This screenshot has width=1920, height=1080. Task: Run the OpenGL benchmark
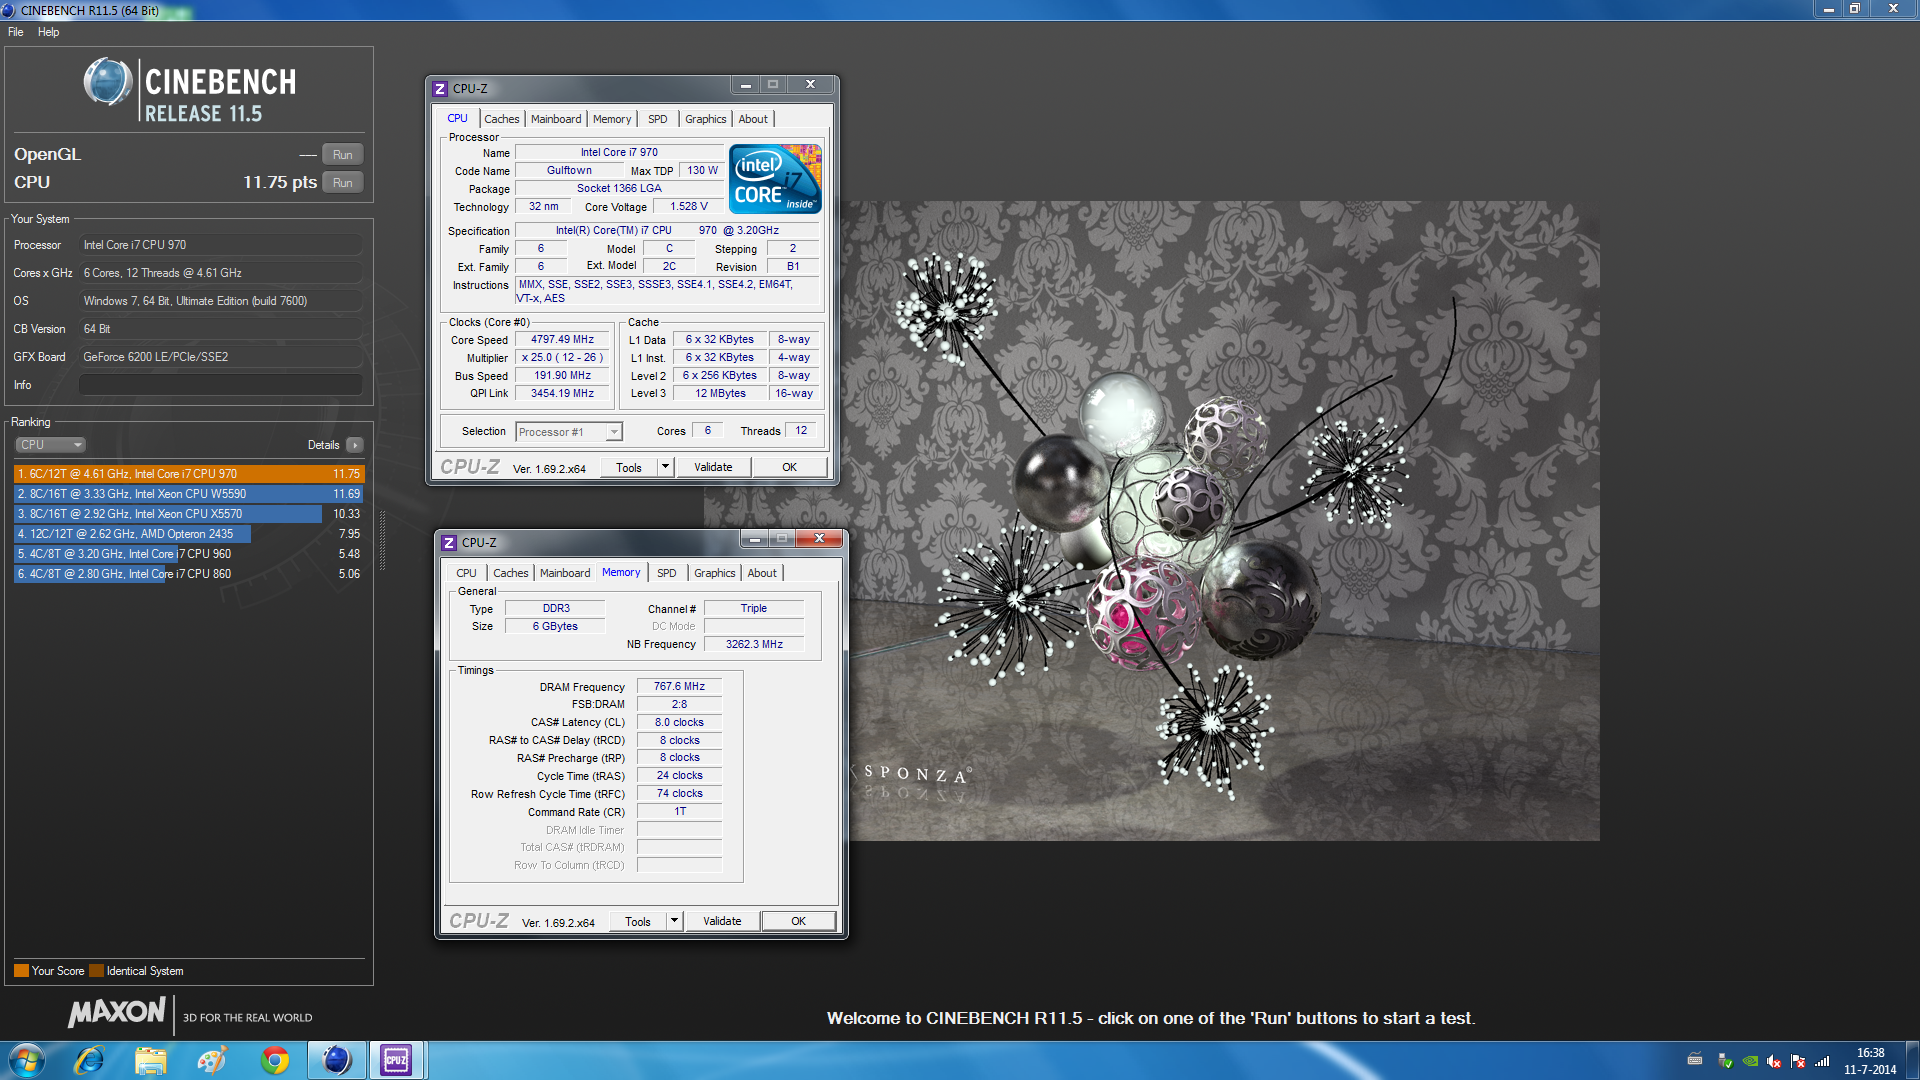click(x=343, y=155)
